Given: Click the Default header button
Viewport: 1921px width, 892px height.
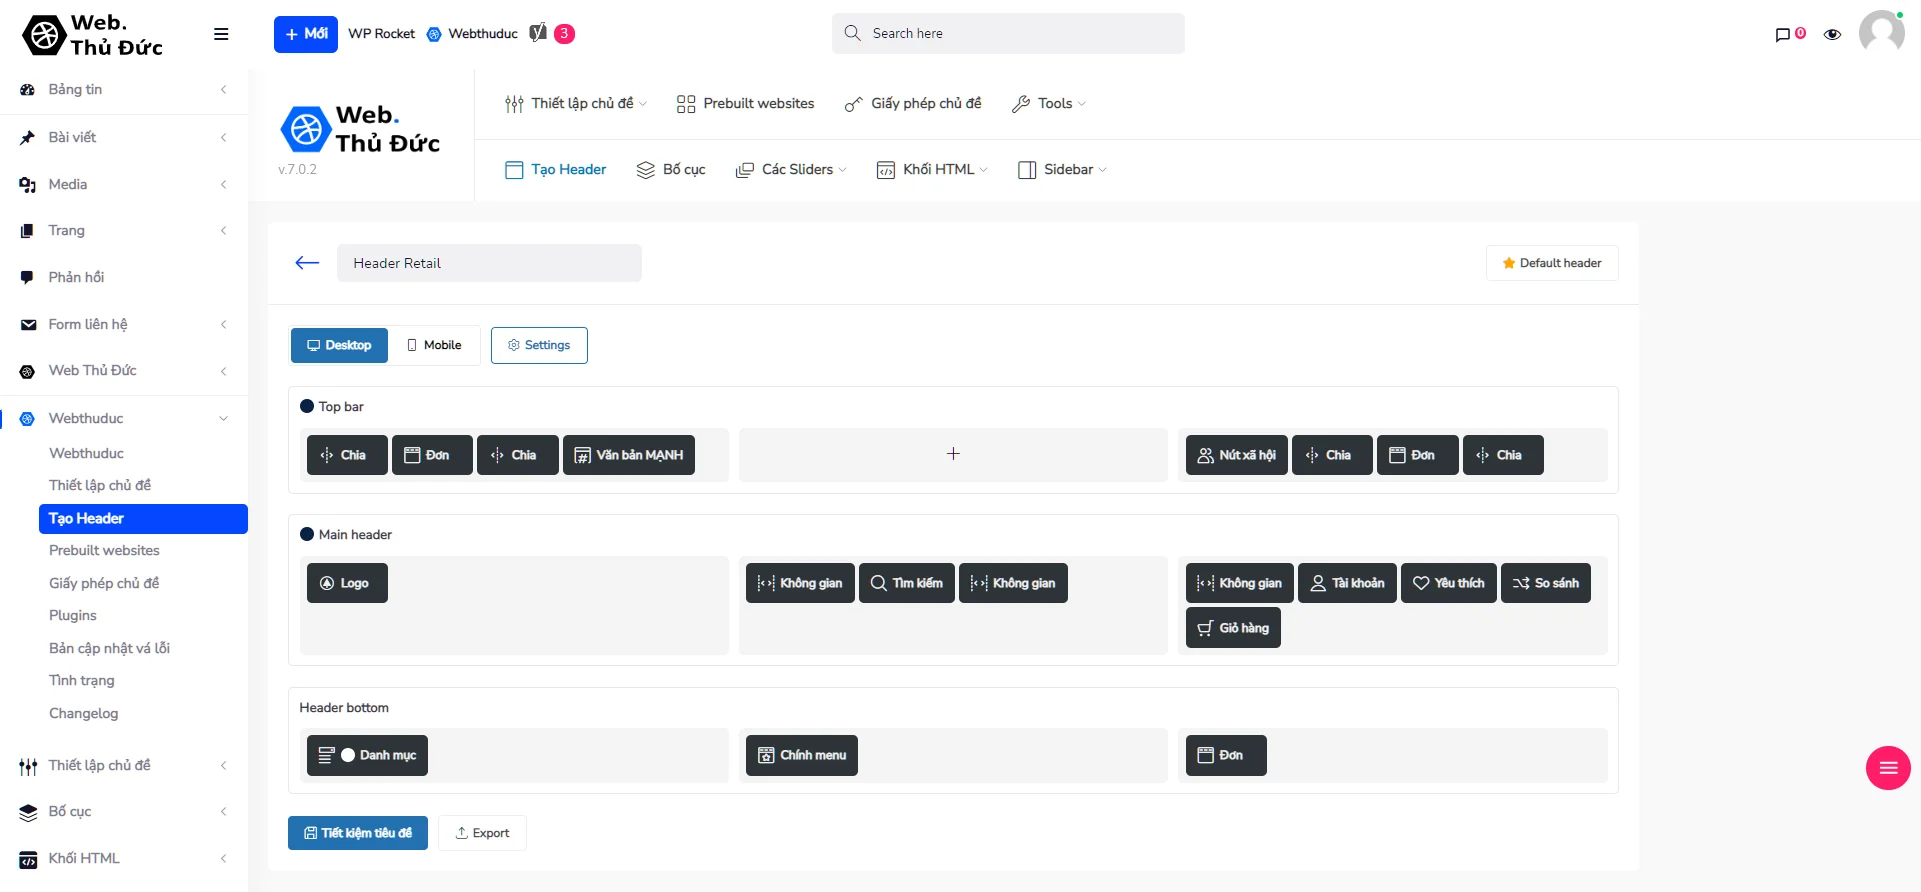Looking at the screenshot, I should (1551, 263).
